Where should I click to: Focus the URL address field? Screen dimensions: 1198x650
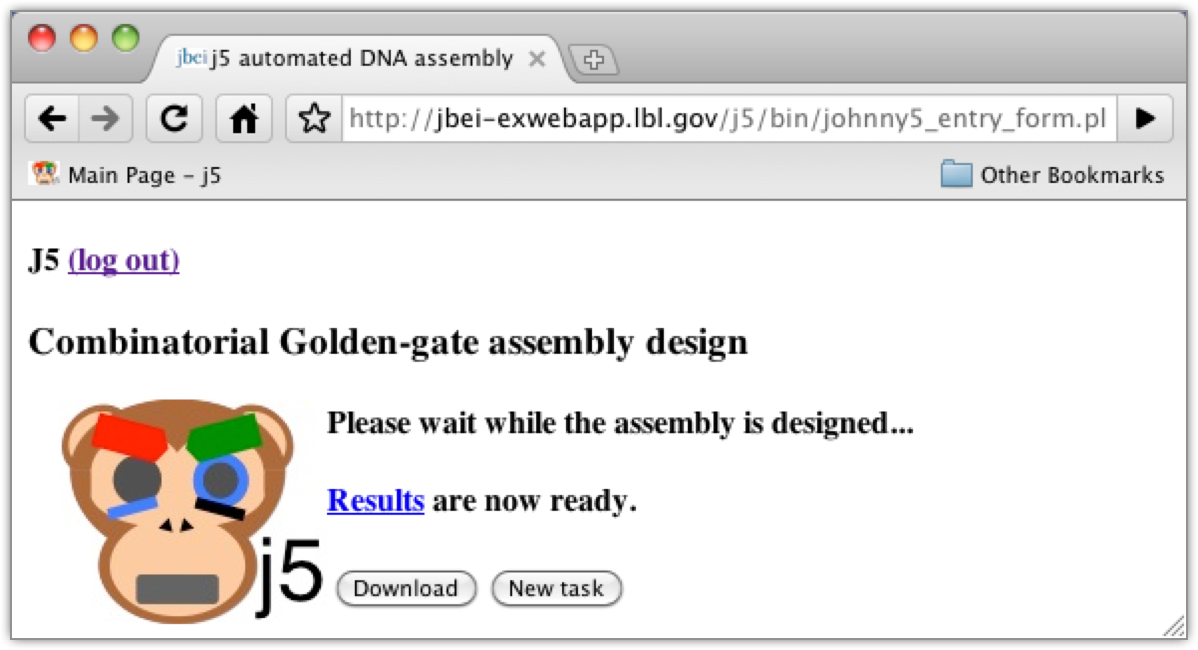click(729, 118)
